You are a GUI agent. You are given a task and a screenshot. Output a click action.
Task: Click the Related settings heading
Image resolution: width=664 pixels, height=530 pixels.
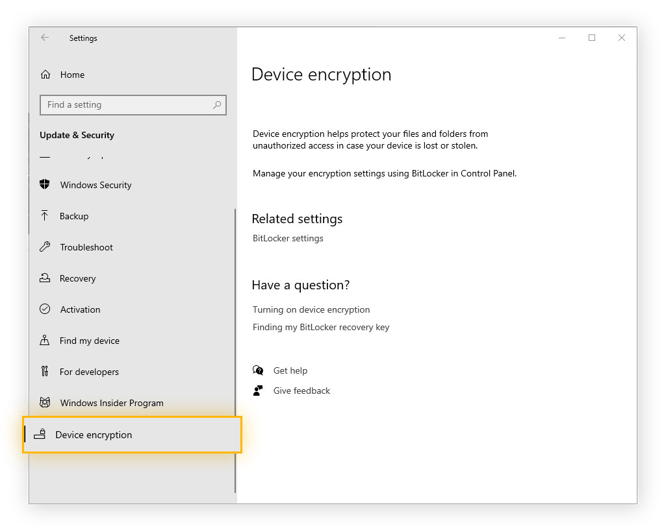(x=297, y=219)
